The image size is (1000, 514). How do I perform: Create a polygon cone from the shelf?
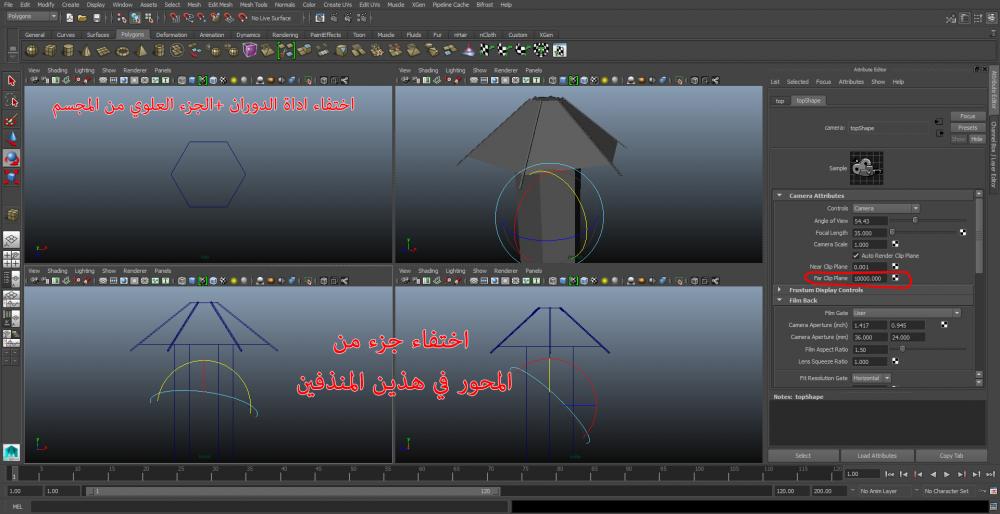pos(86,50)
